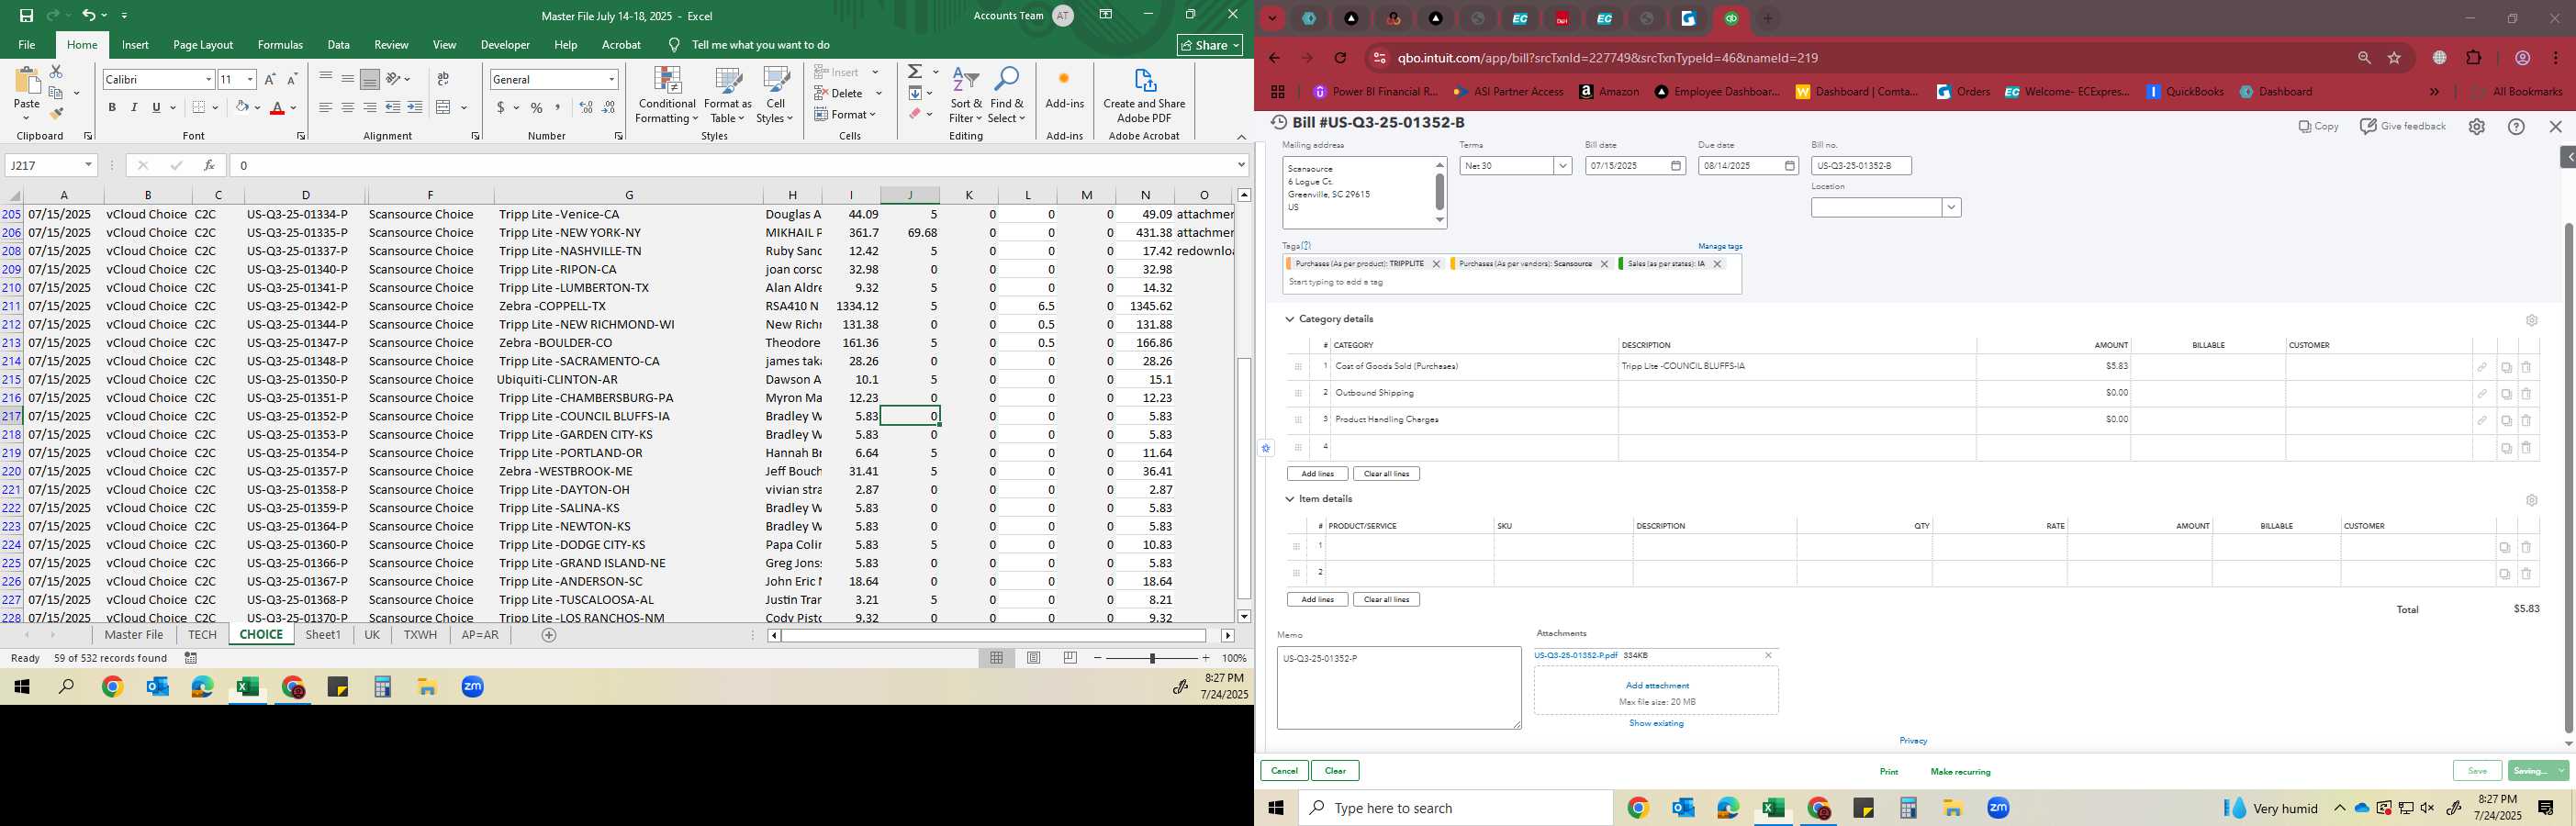2576x826 pixels.
Task: Switch to Page Break Preview view icon
Action: point(1071,658)
